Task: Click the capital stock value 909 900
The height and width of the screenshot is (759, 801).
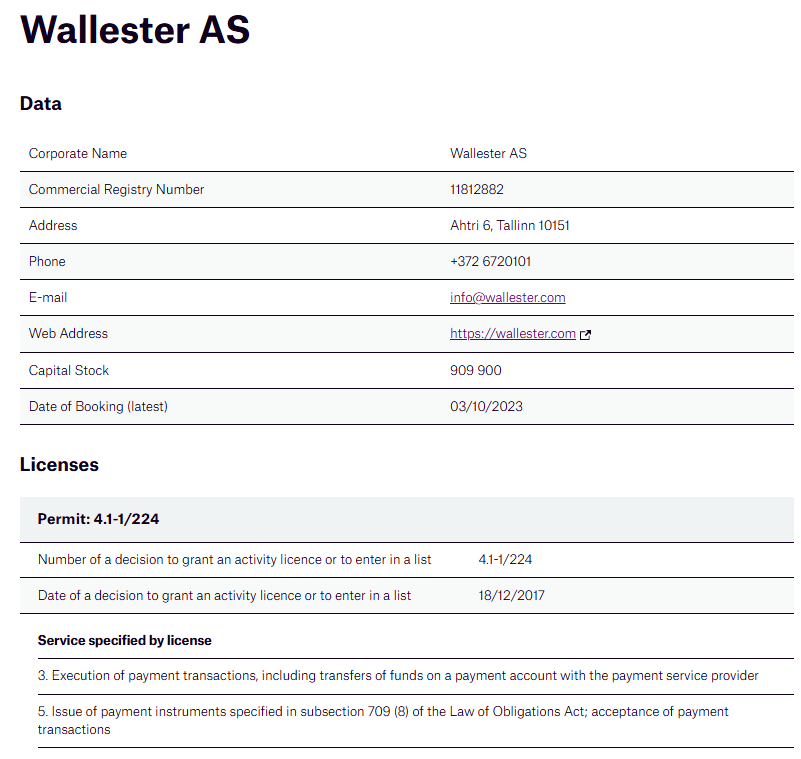Action: (x=476, y=371)
